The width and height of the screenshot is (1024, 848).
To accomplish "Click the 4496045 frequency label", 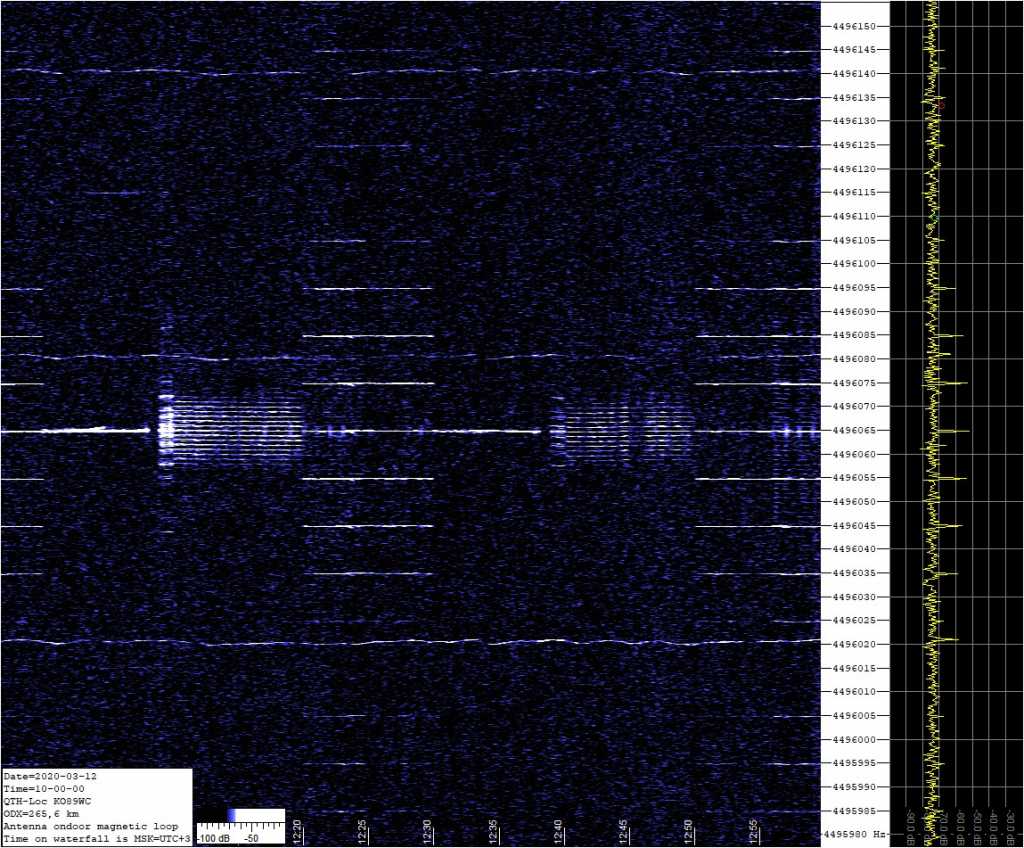I will coord(854,525).
